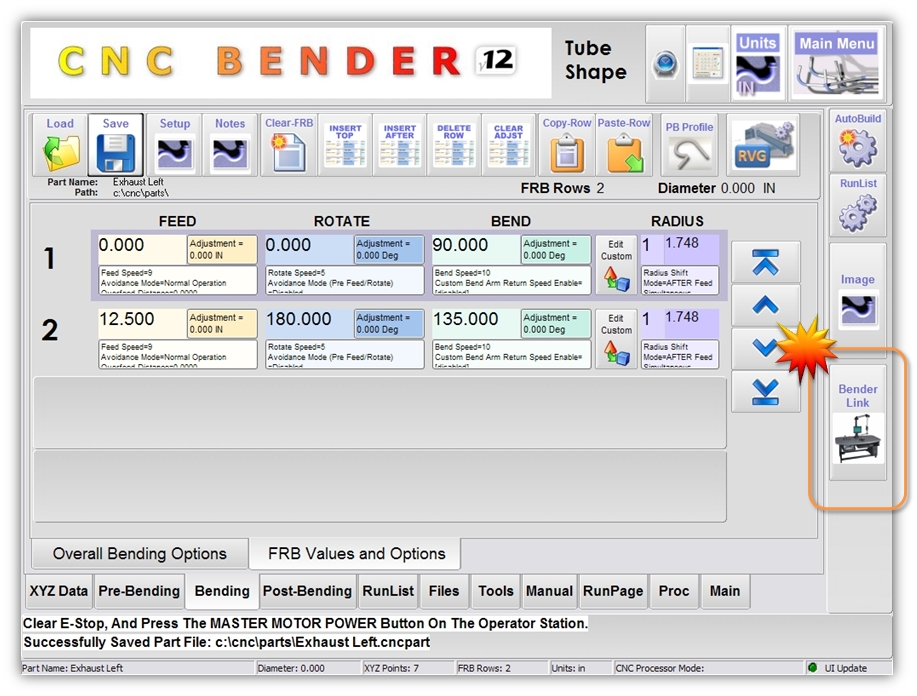Click Paste-Row clipboard icon
Screen dimensions: 917x696
[x=623, y=153]
